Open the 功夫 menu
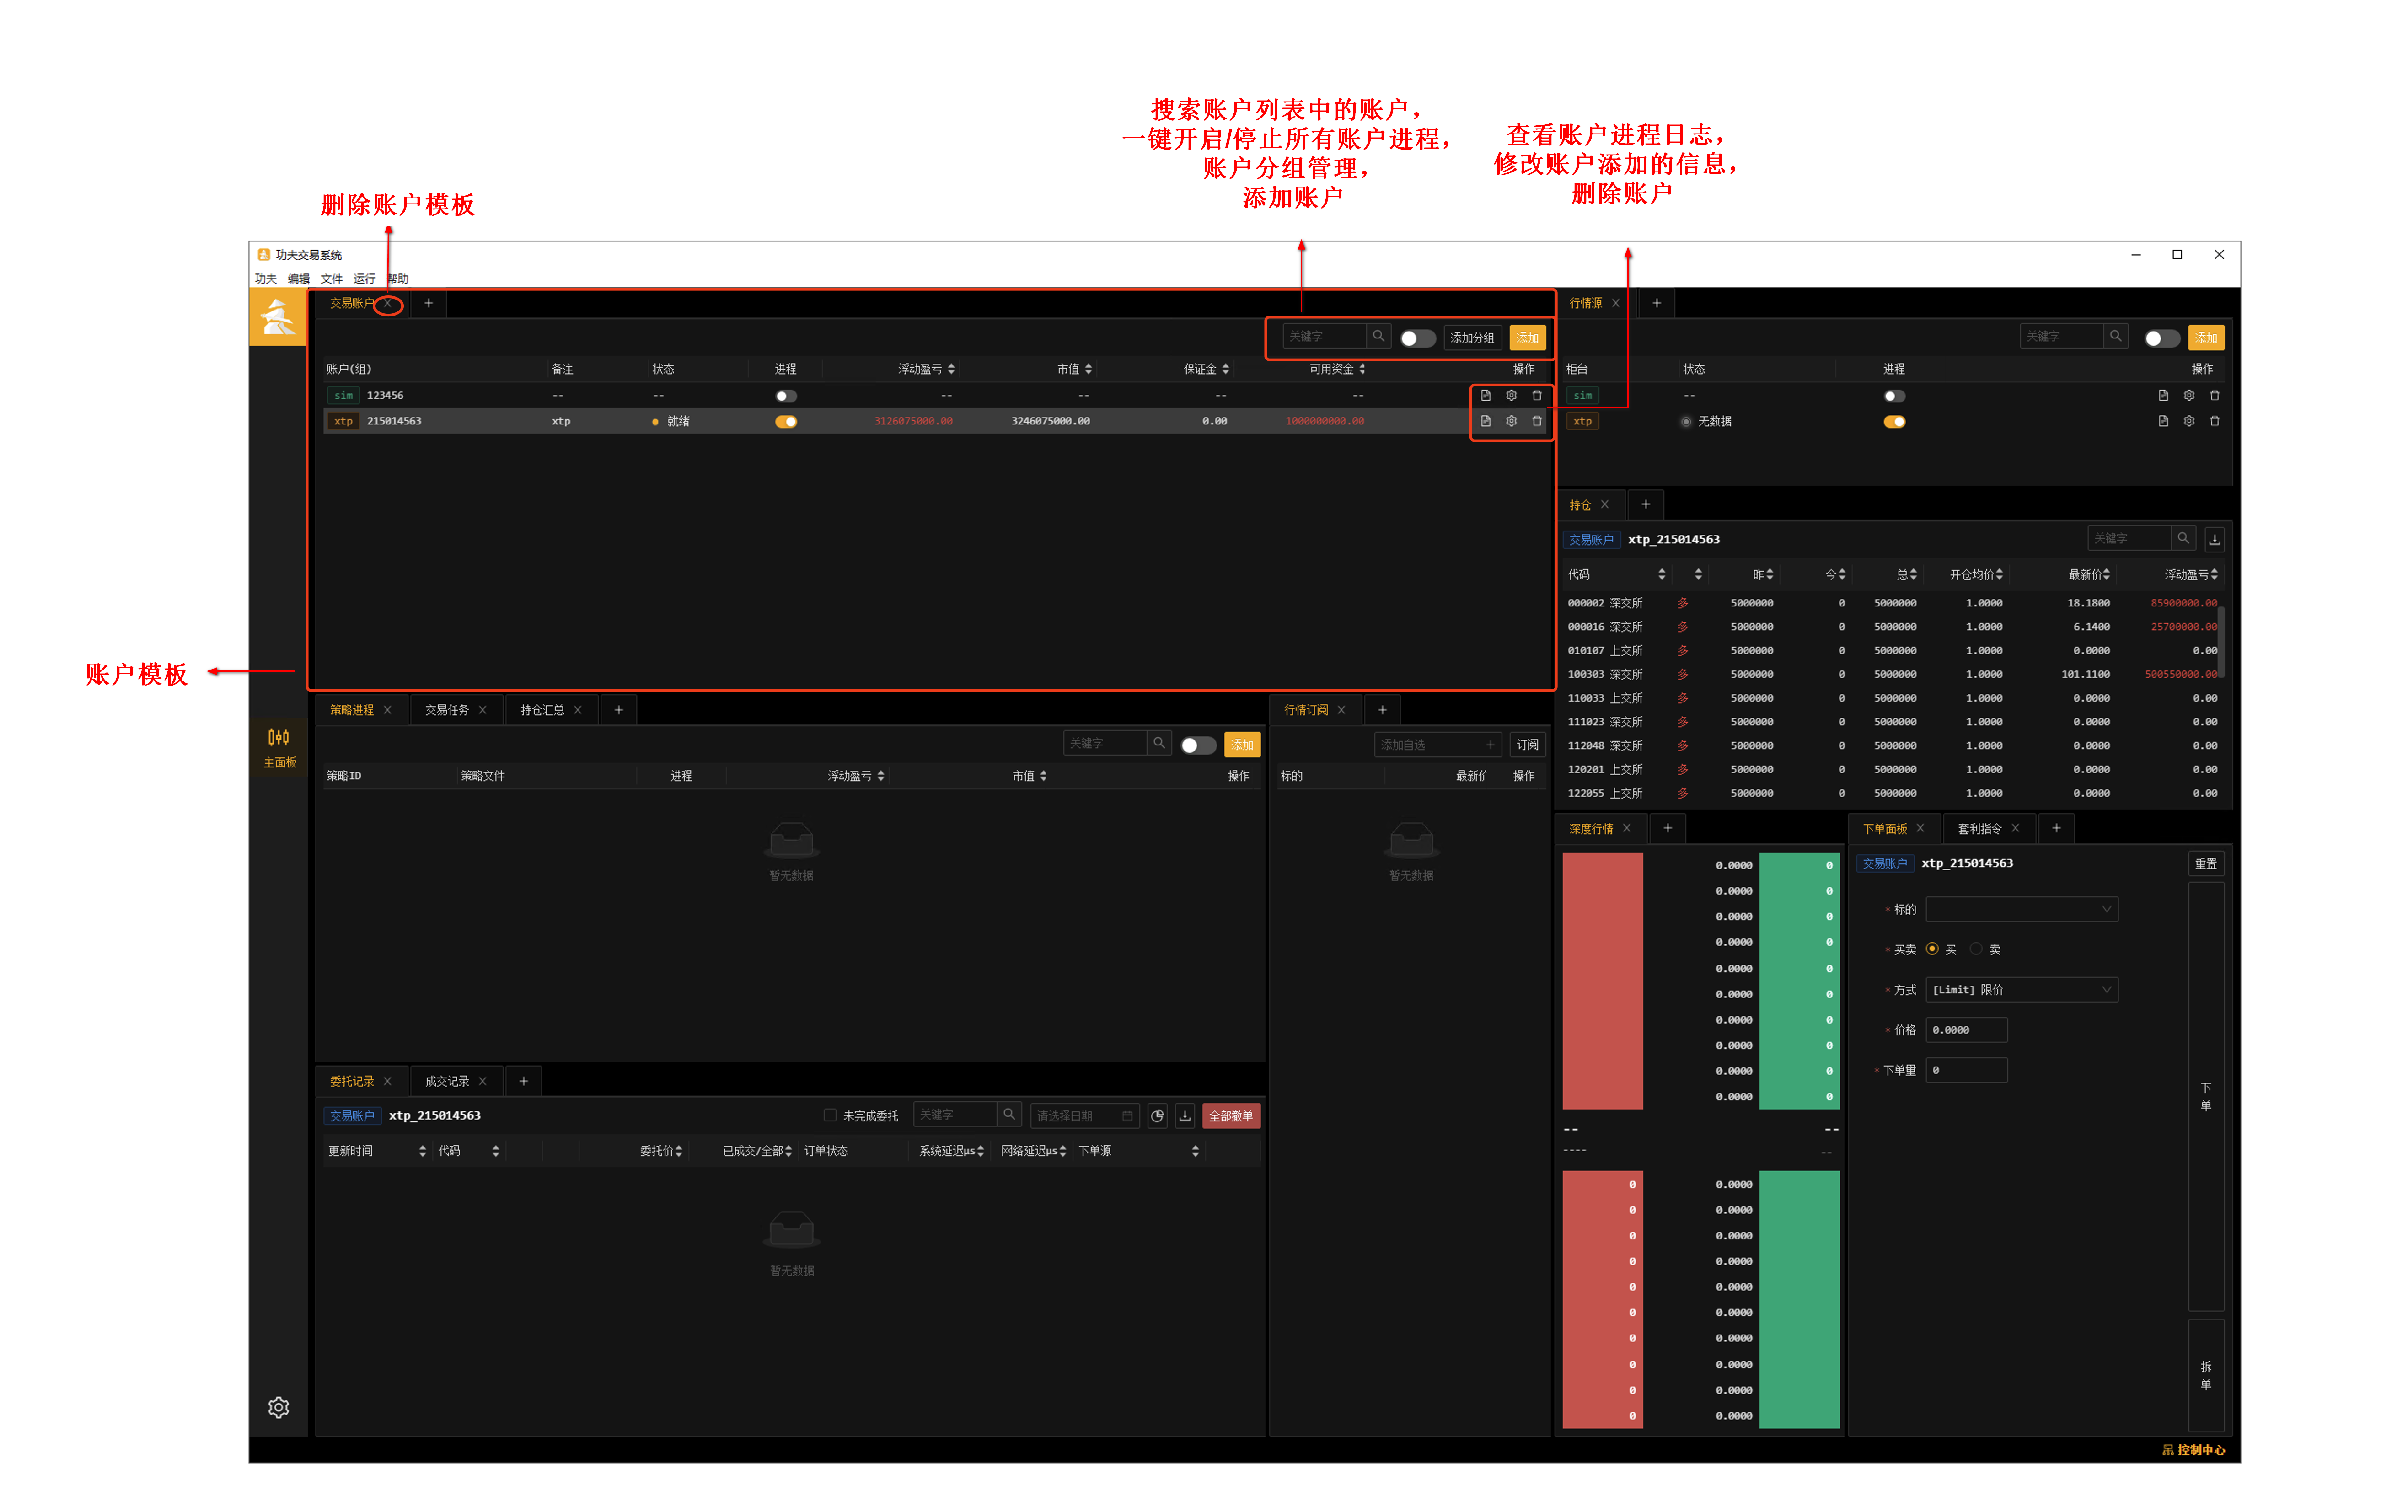The width and height of the screenshot is (2408, 1512). tap(266, 279)
